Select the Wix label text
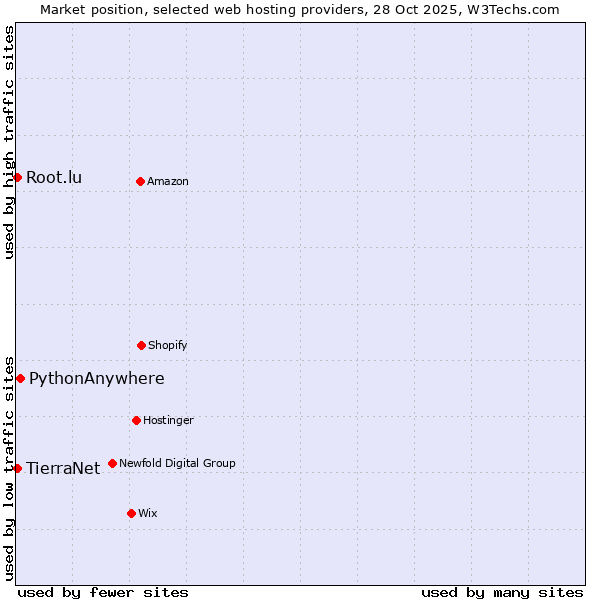The width and height of the screenshot is (600, 600). [x=148, y=514]
